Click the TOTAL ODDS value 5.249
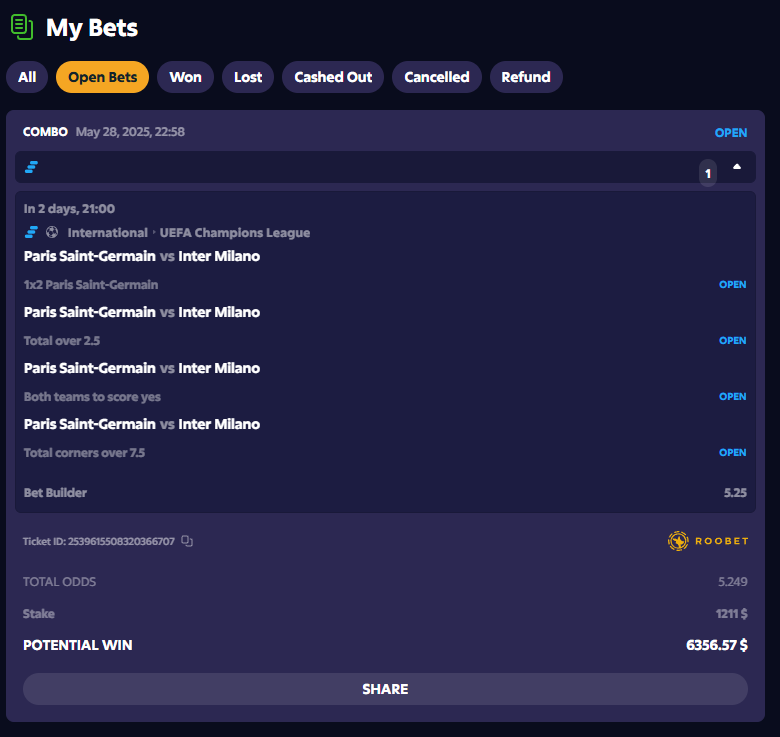780x737 pixels. tap(732, 581)
